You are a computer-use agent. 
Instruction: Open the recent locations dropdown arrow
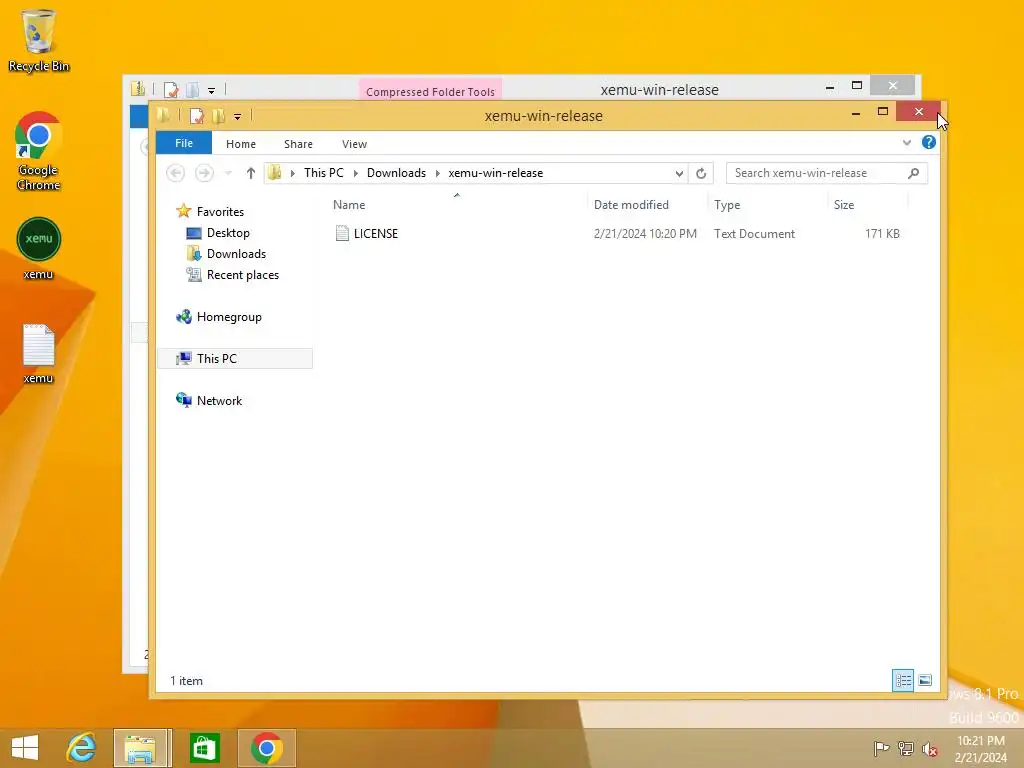click(228, 173)
